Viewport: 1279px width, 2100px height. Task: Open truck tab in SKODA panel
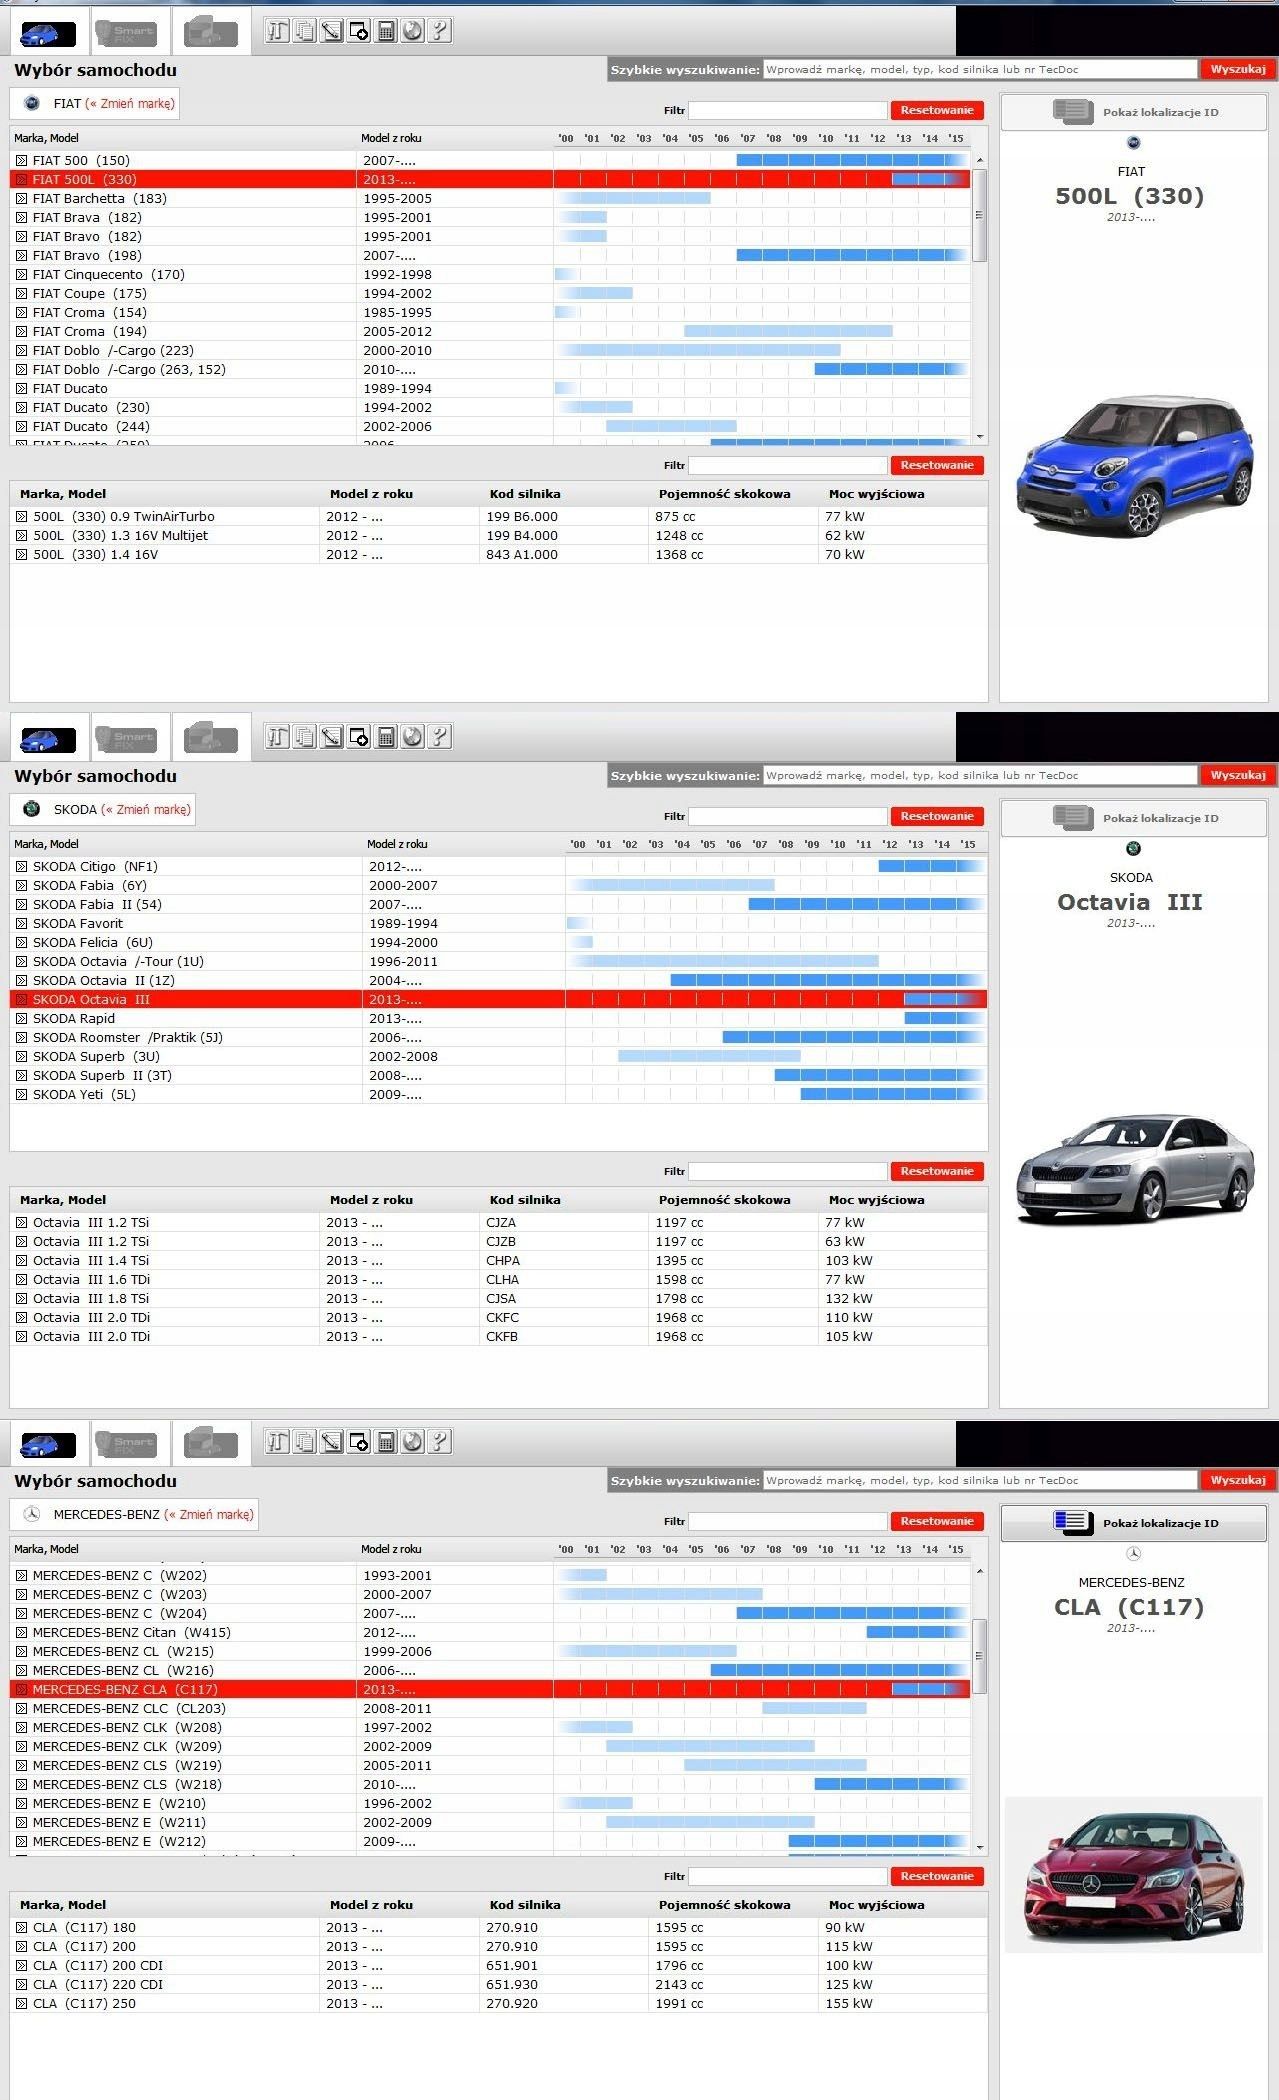click(x=211, y=739)
